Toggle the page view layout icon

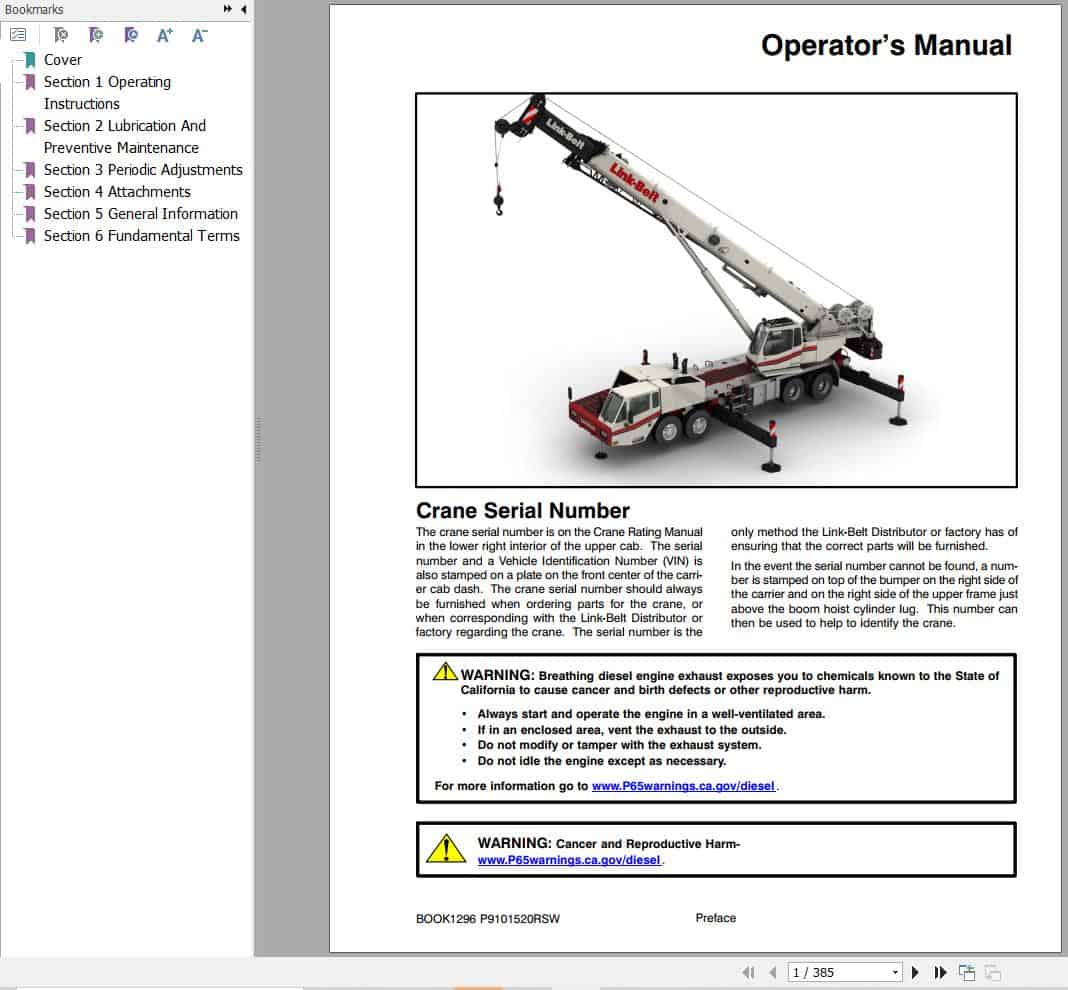pyautogui.click(x=966, y=971)
